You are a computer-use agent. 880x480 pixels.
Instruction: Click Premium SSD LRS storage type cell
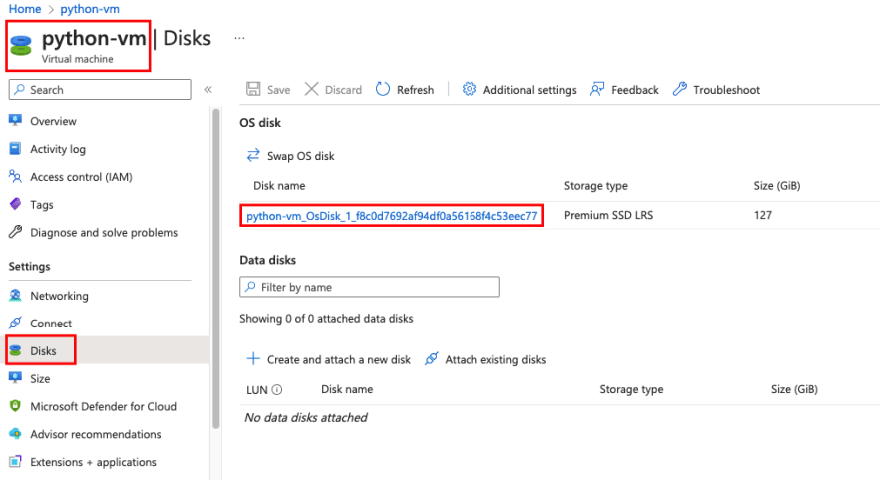[608, 215]
